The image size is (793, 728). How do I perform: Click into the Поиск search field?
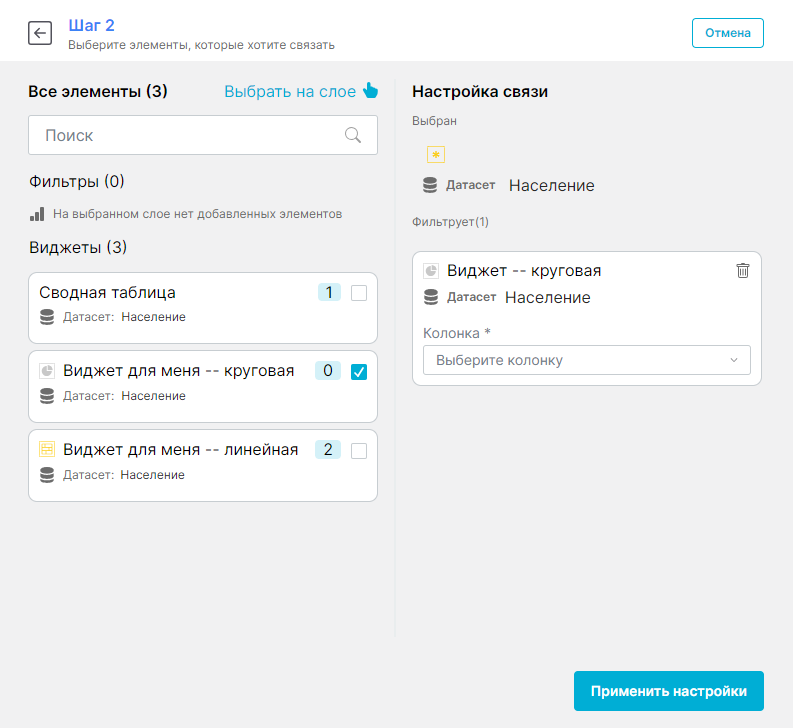click(x=190, y=135)
